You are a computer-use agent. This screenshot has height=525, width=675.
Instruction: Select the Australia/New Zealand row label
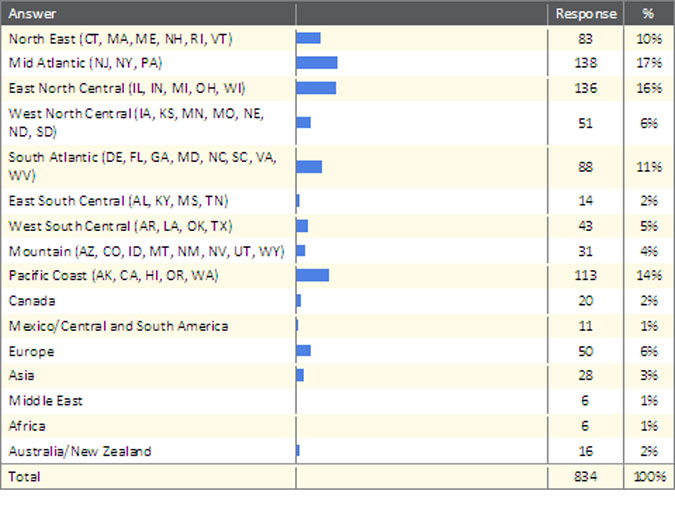coord(80,451)
